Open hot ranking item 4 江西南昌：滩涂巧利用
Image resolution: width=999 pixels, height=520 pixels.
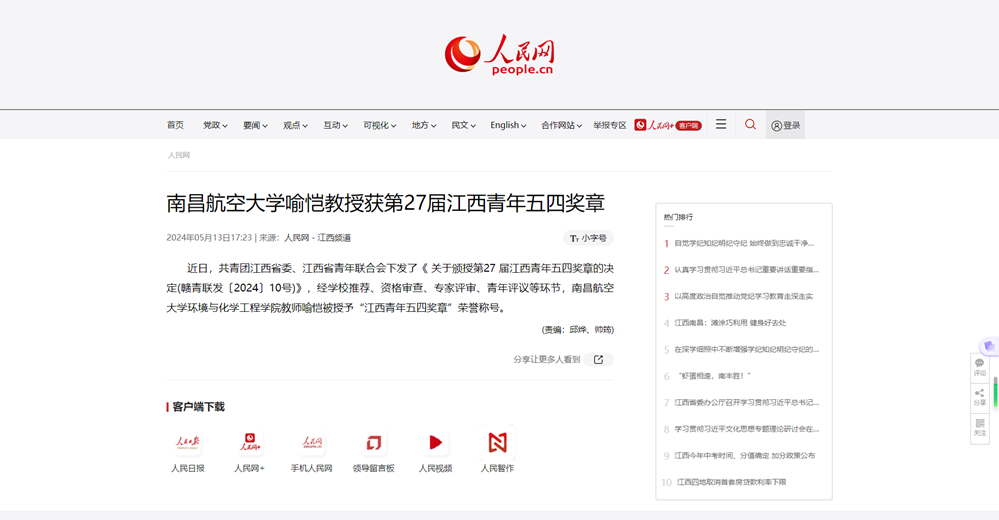click(x=730, y=323)
